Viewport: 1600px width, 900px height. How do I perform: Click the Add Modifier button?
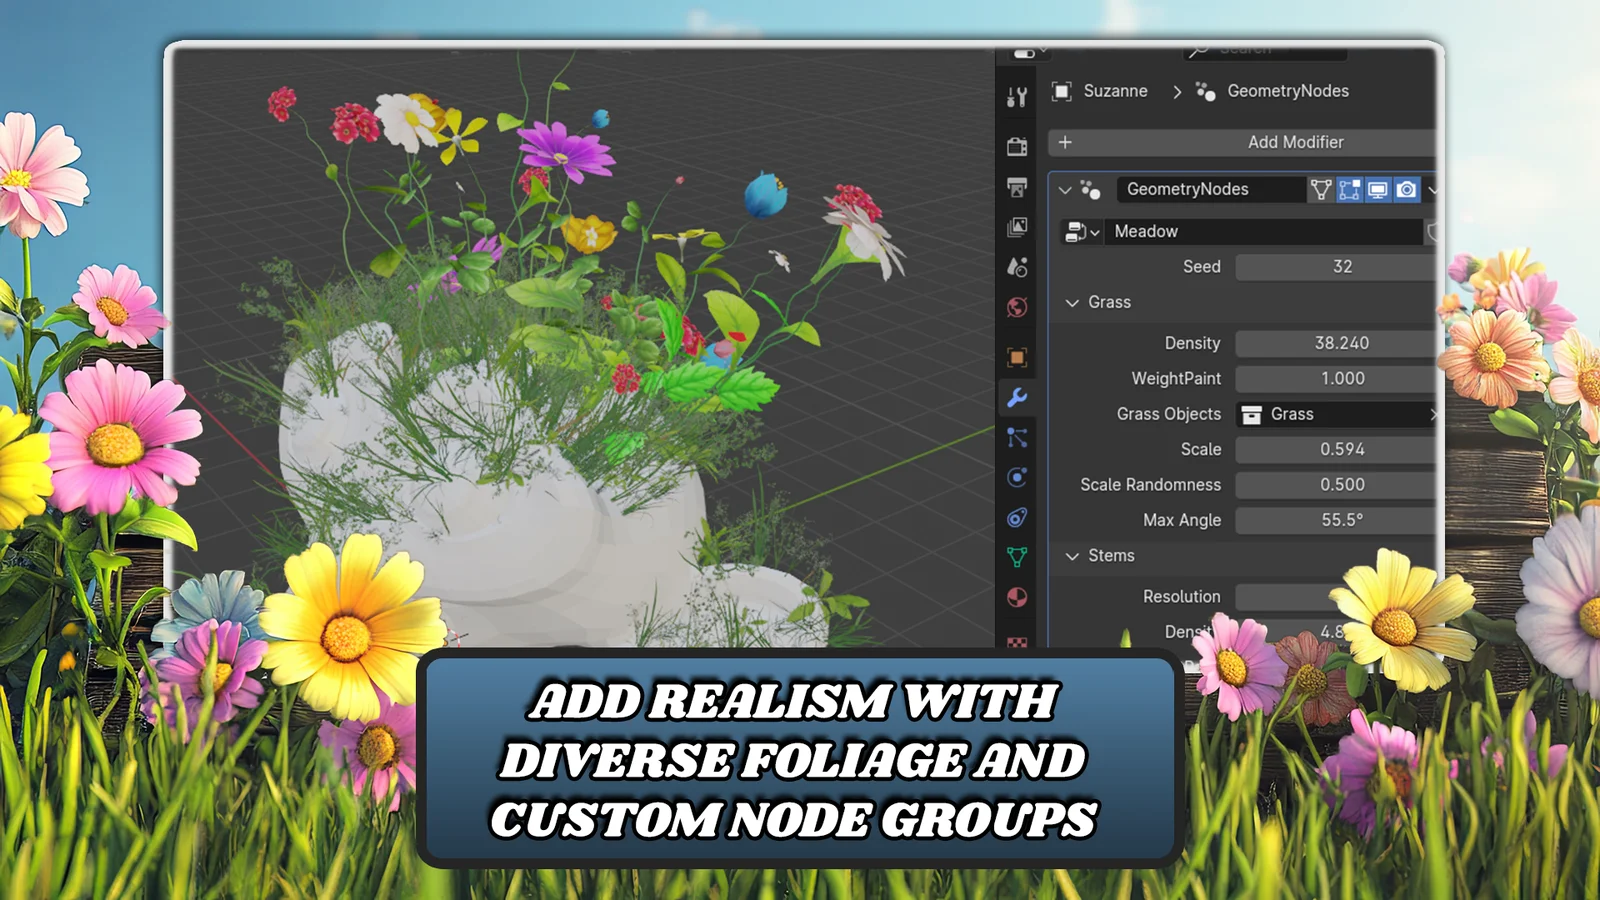click(x=1295, y=142)
